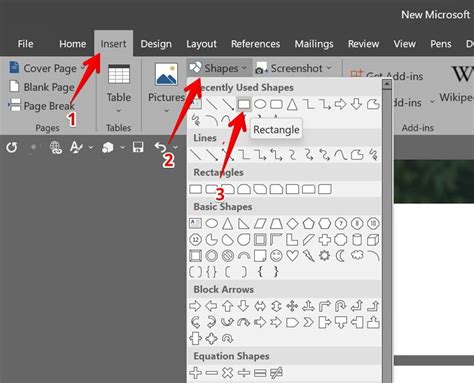Select the Parallelogram basic shape

[x=260, y=223]
